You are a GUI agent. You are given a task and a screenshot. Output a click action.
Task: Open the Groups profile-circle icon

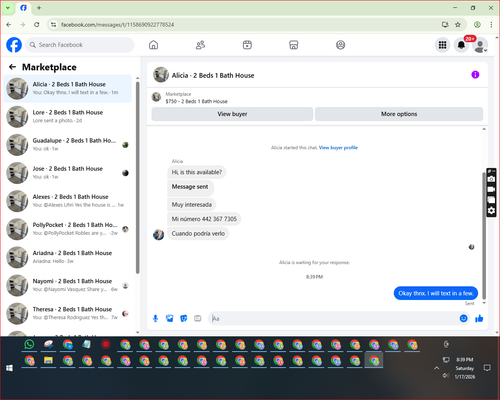pos(340,45)
